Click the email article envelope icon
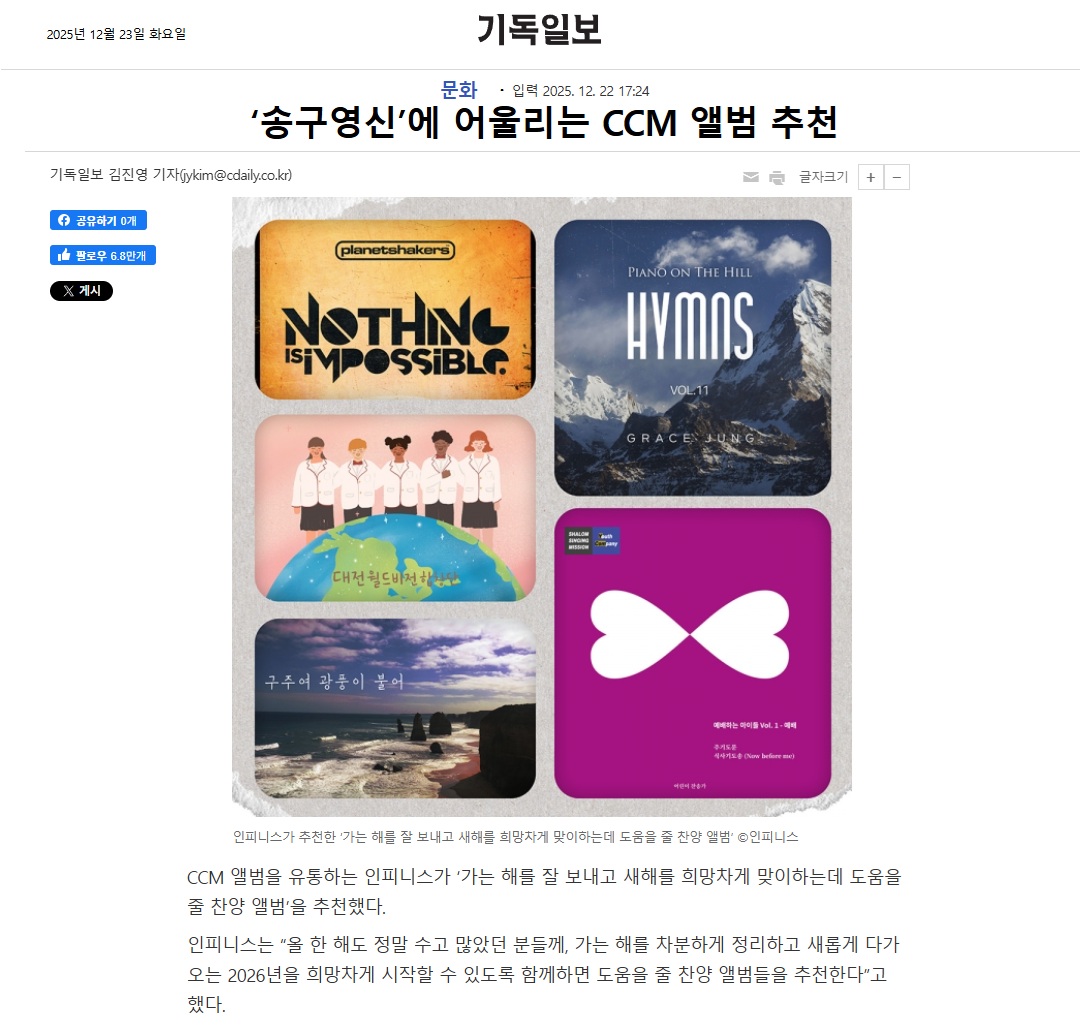 coord(751,178)
